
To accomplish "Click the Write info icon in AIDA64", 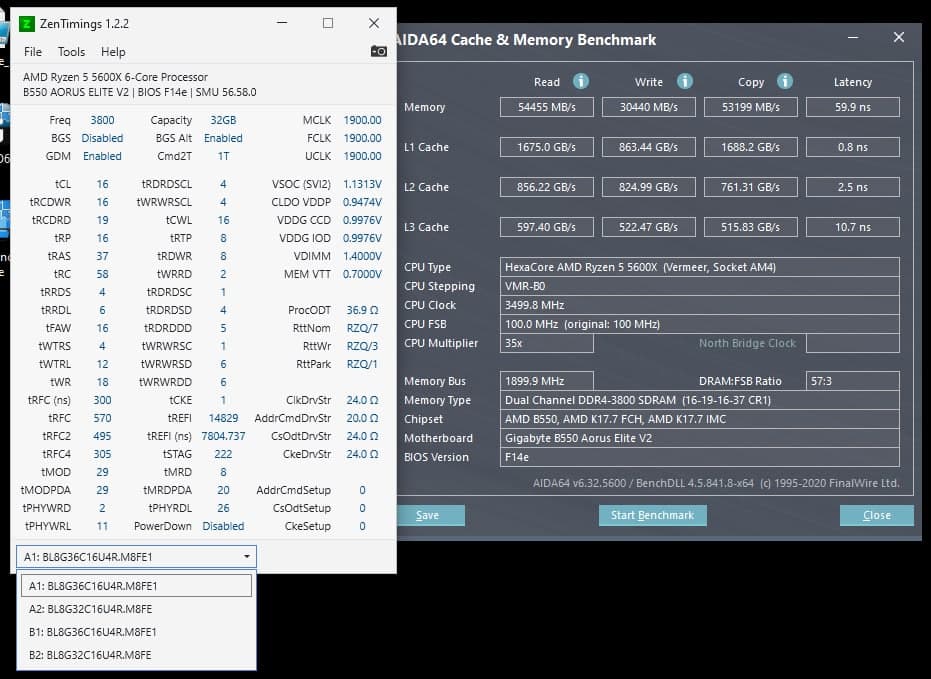I will click(x=685, y=81).
